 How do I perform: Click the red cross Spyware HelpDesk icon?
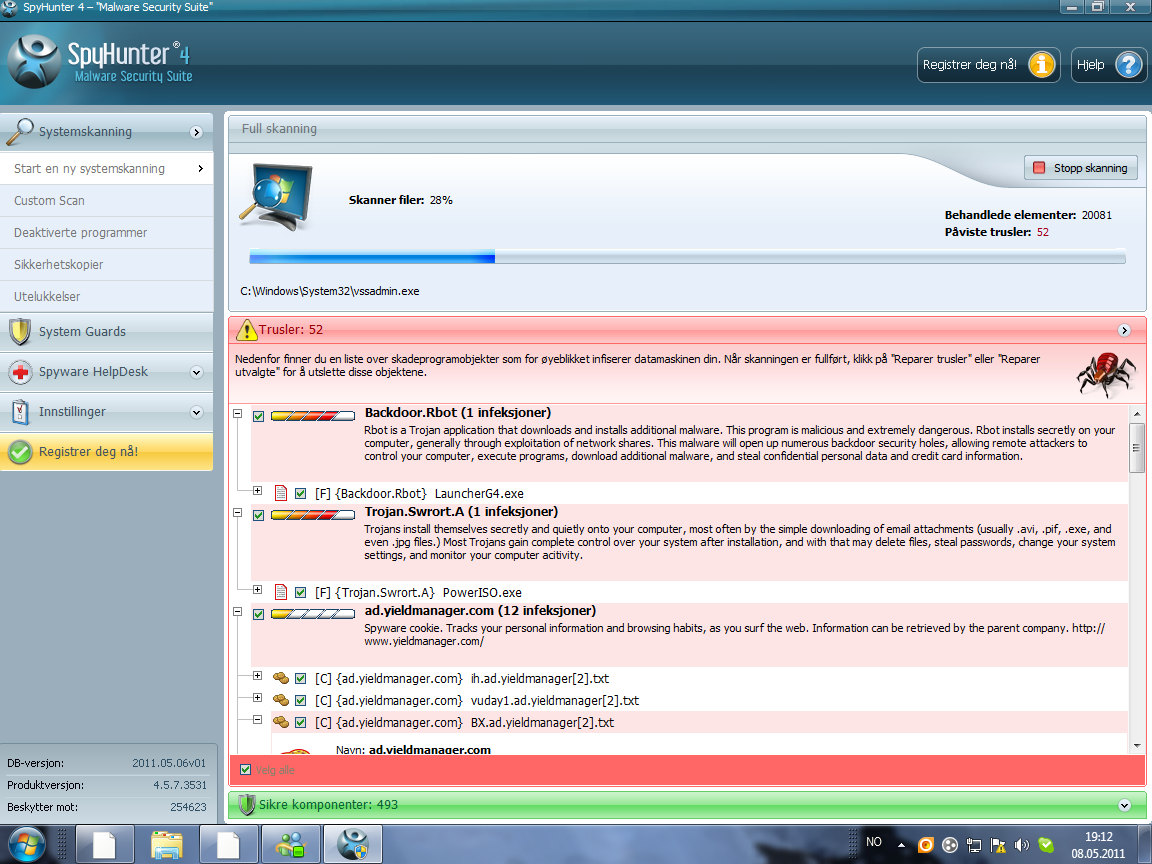pos(21,372)
